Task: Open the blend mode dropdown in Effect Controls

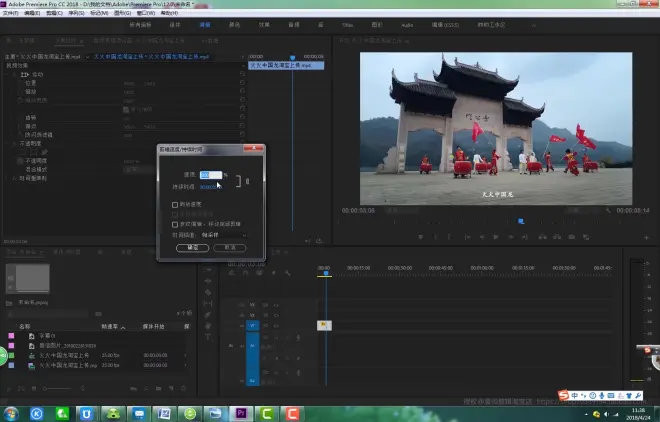Action: 139,170
